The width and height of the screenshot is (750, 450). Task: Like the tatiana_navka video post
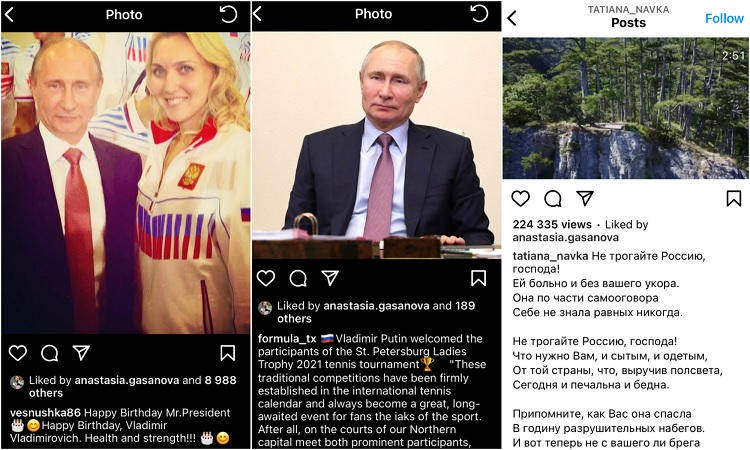pyautogui.click(x=520, y=198)
